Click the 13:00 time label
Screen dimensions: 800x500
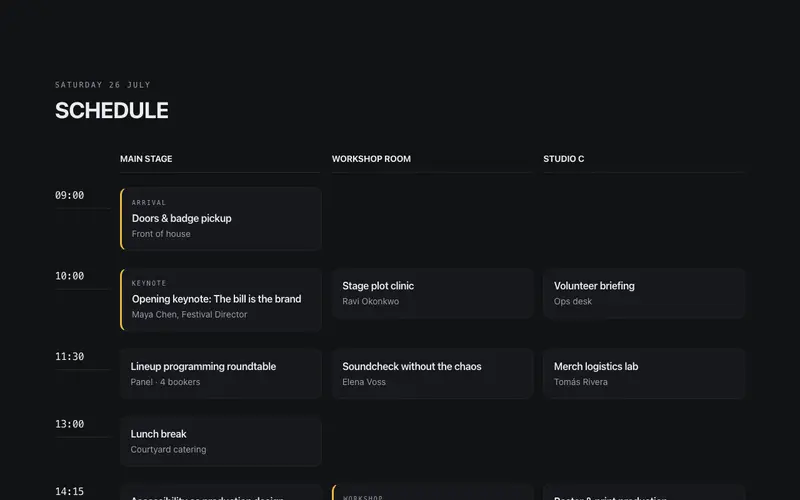(x=69, y=424)
